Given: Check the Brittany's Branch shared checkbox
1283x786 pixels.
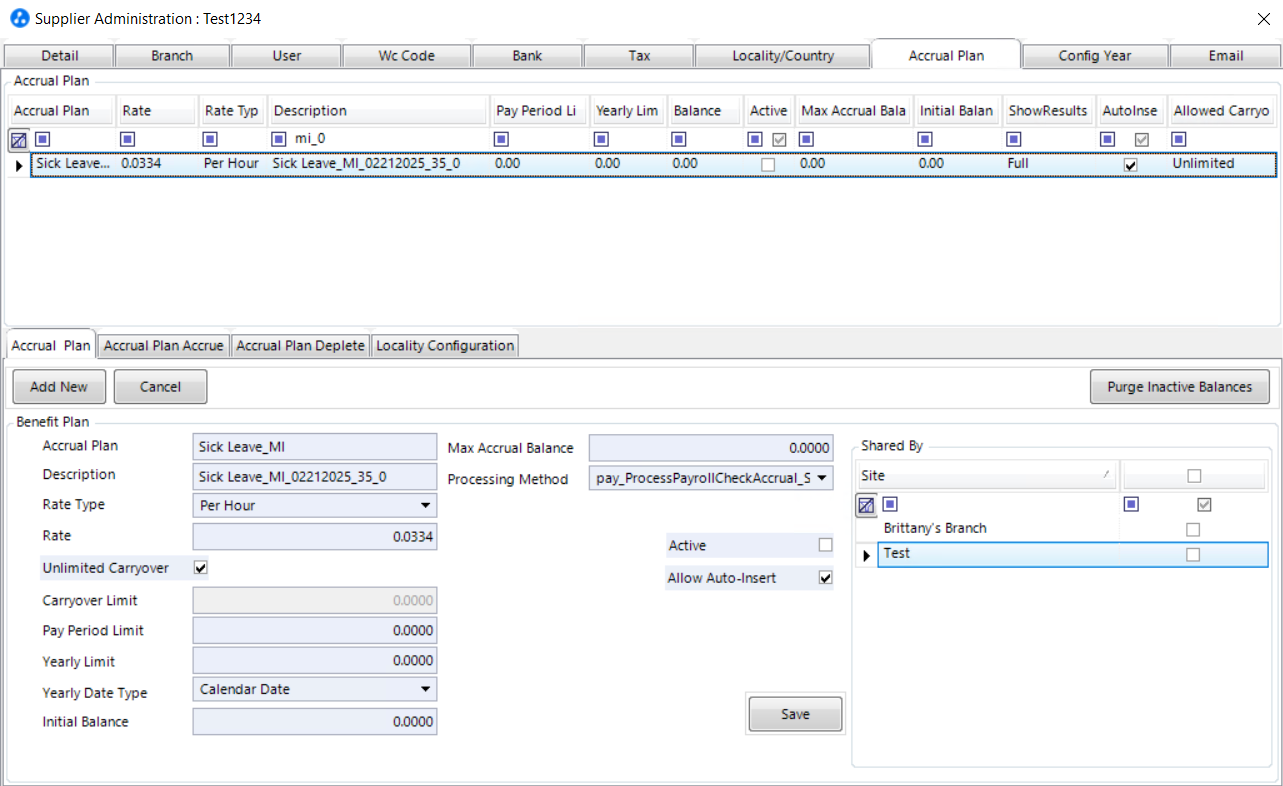Looking at the screenshot, I should (1192, 529).
